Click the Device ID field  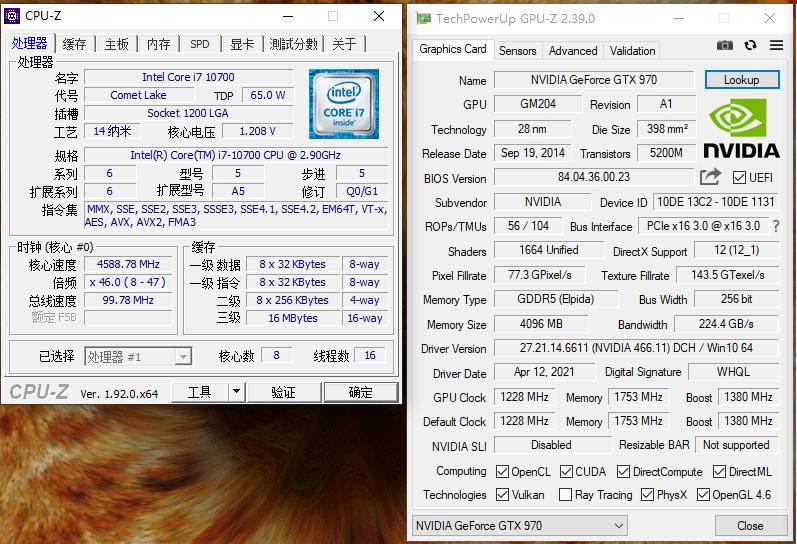pyautogui.click(x=716, y=202)
